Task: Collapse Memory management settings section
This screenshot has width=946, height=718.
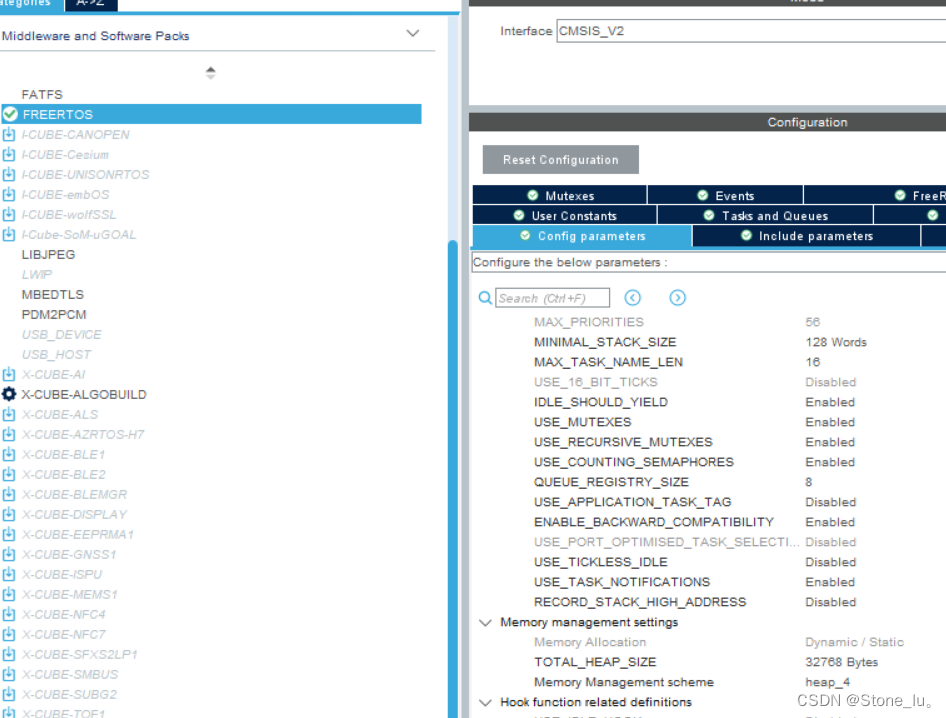Action: pos(485,622)
